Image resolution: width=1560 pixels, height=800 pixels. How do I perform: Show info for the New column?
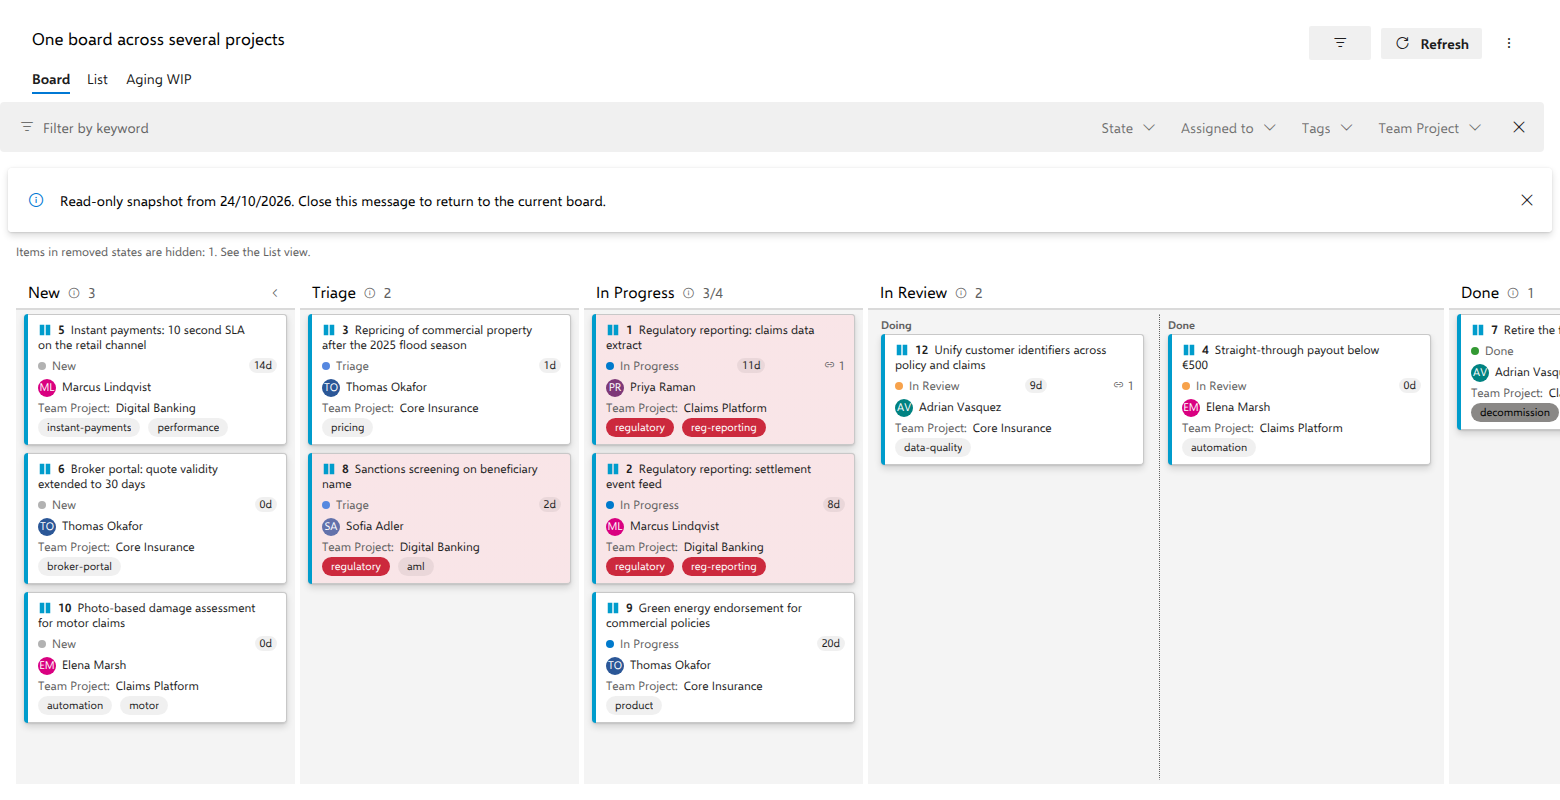[x=74, y=293]
